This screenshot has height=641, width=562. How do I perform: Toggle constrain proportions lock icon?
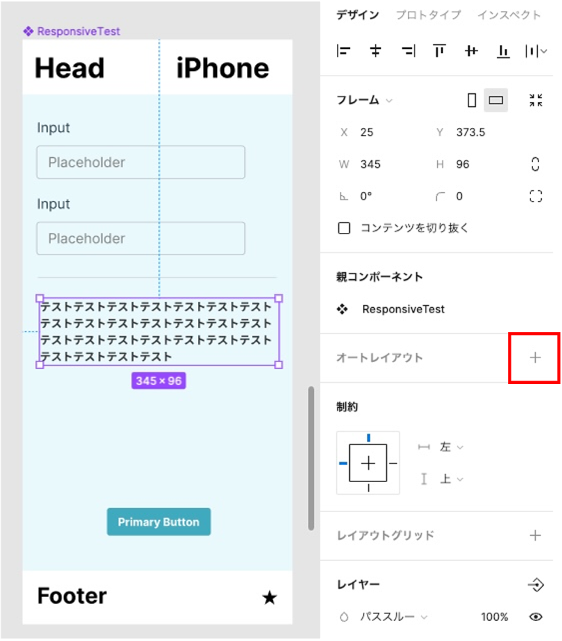pyautogui.click(x=535, y=164)
